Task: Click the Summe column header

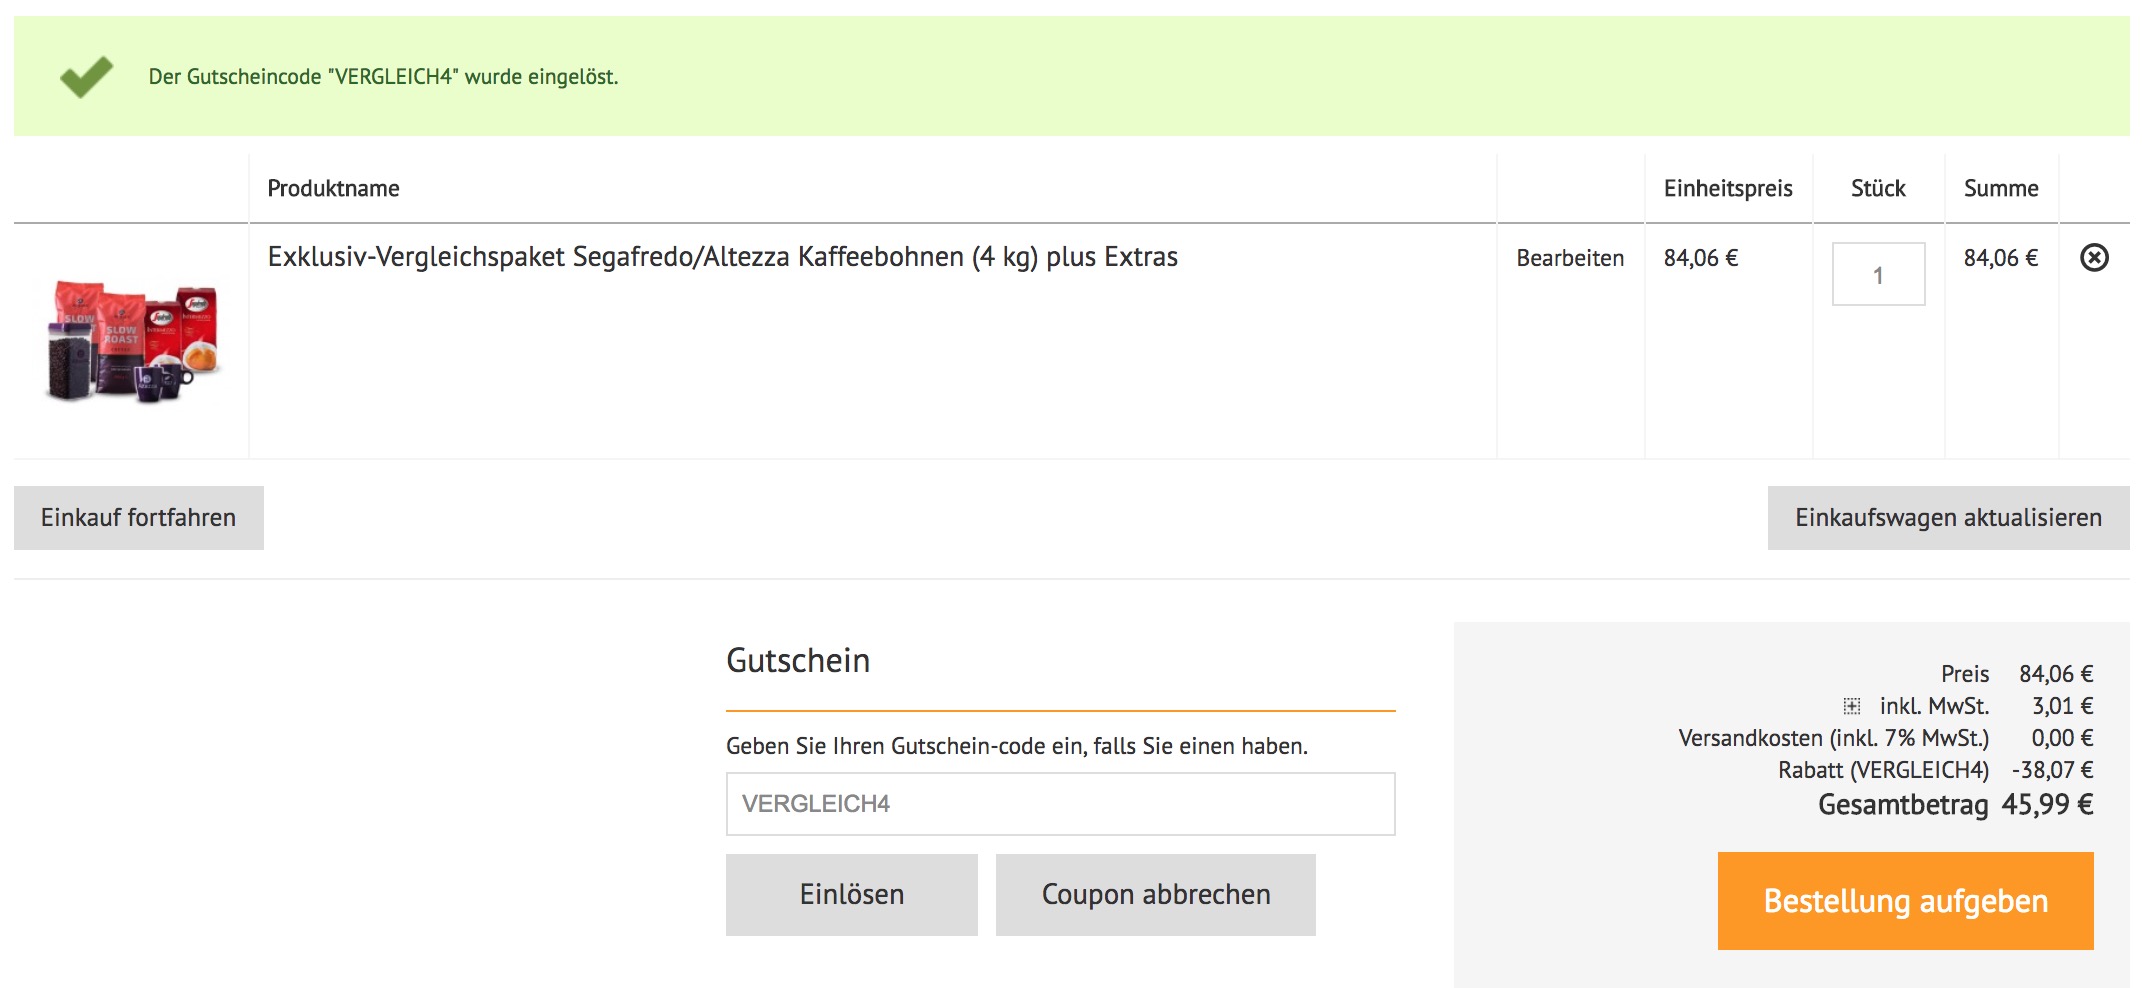Action: 2000,189
